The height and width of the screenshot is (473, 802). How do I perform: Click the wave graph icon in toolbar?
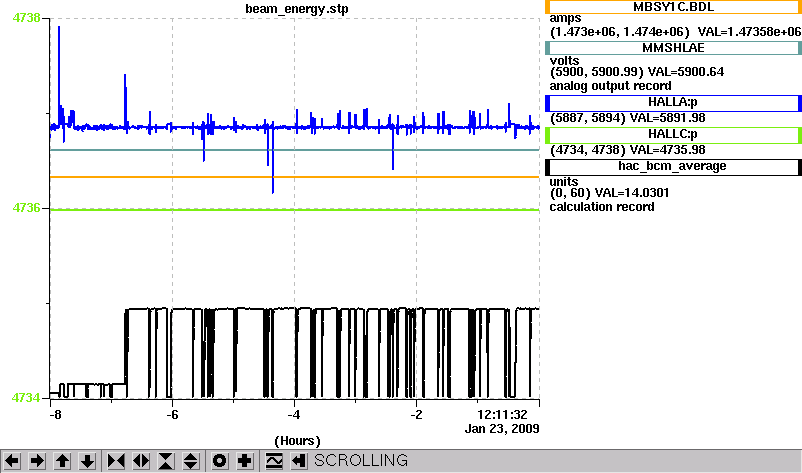(274, 461)
